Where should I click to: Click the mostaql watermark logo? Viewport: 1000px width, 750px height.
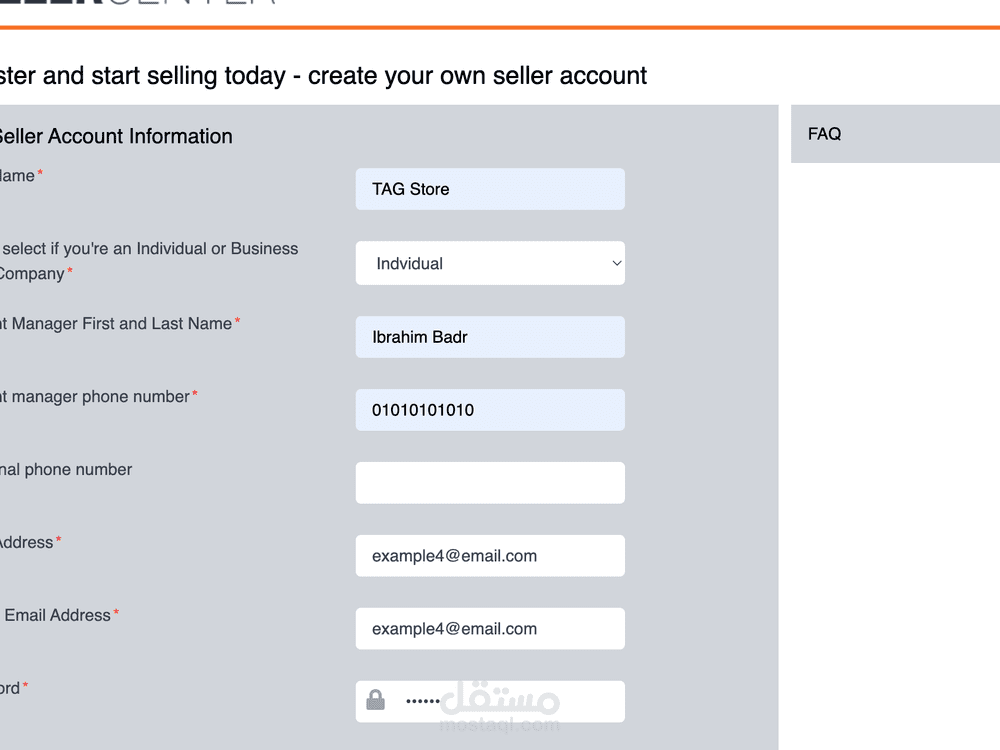click(x=500, y=706)
